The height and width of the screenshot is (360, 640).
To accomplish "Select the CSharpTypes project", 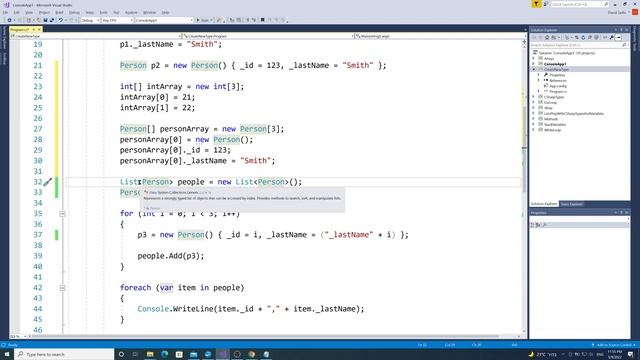I will [553, 97].
